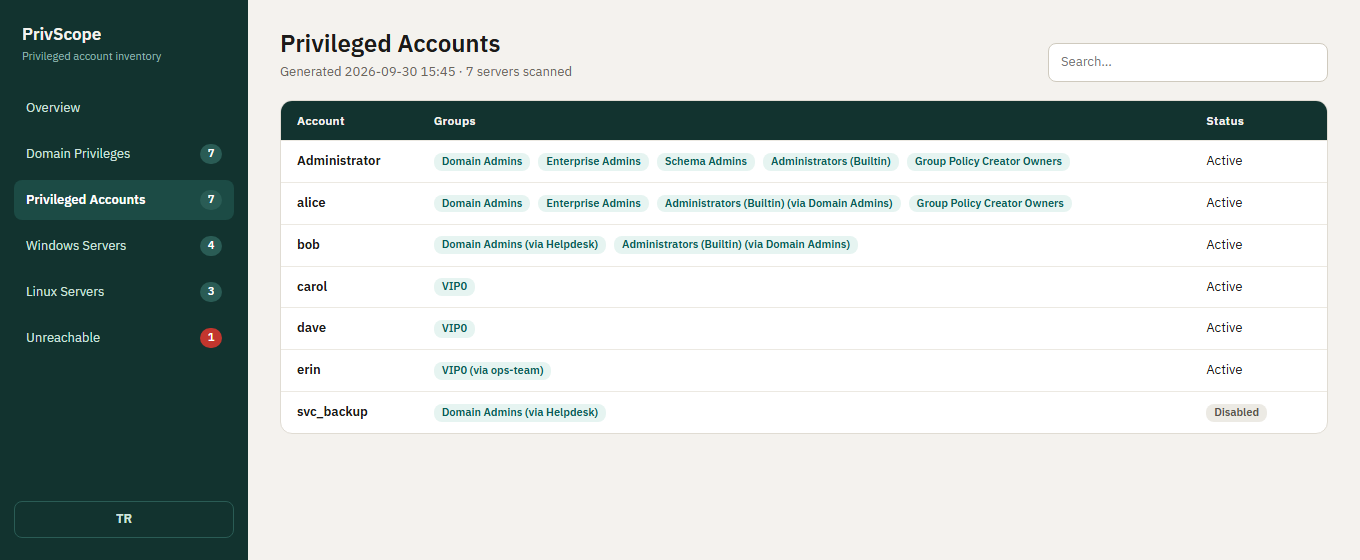Click bob's Domain Admins (via Helpdesk) tag
The width and height of the screenshot is (1360, 560).
(x=520, y=245)
